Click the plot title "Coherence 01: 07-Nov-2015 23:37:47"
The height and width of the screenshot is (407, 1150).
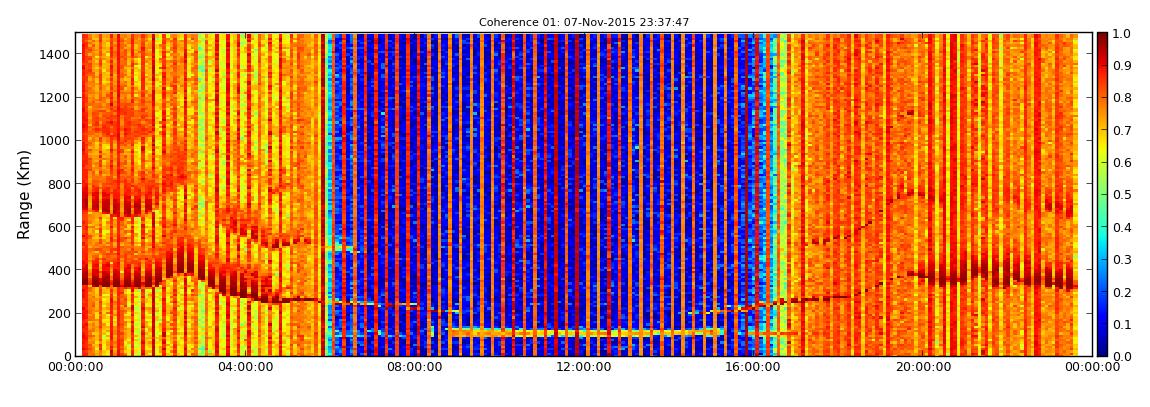click(x=584, y=23)
